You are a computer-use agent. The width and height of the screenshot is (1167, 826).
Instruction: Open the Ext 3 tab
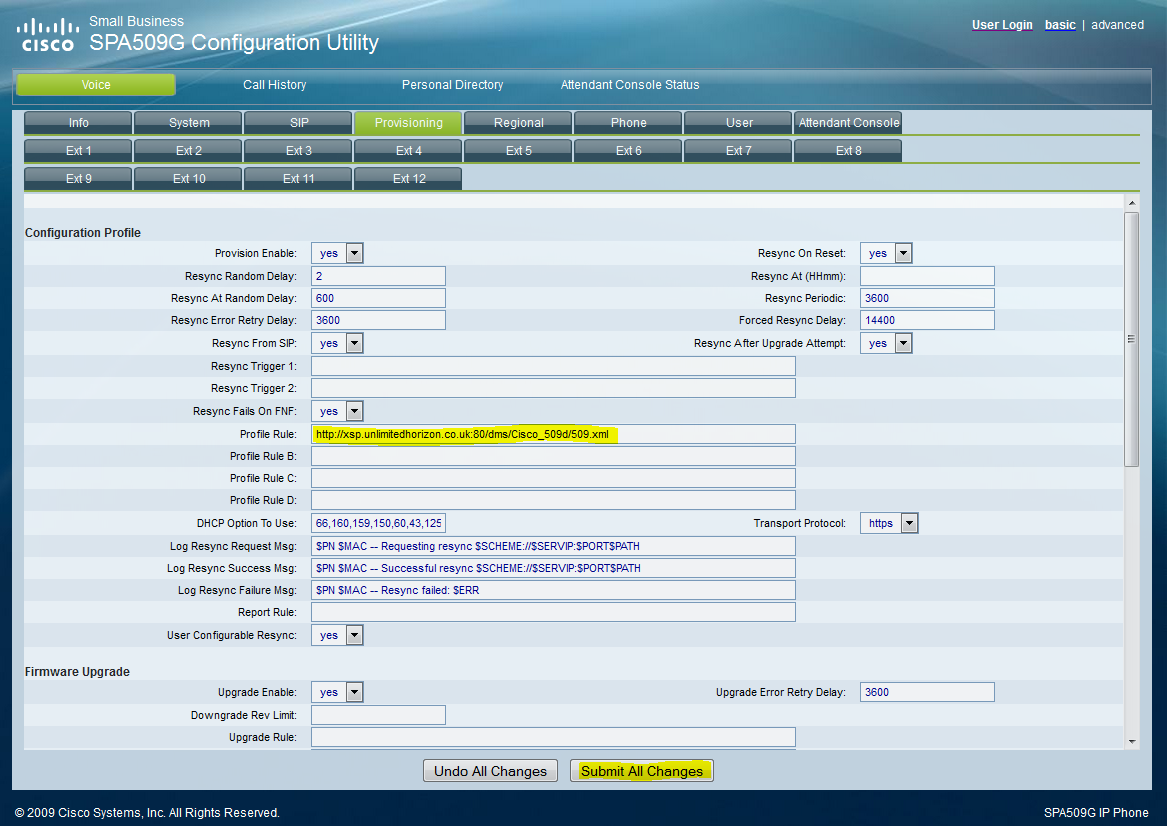[x=298, y=150]
